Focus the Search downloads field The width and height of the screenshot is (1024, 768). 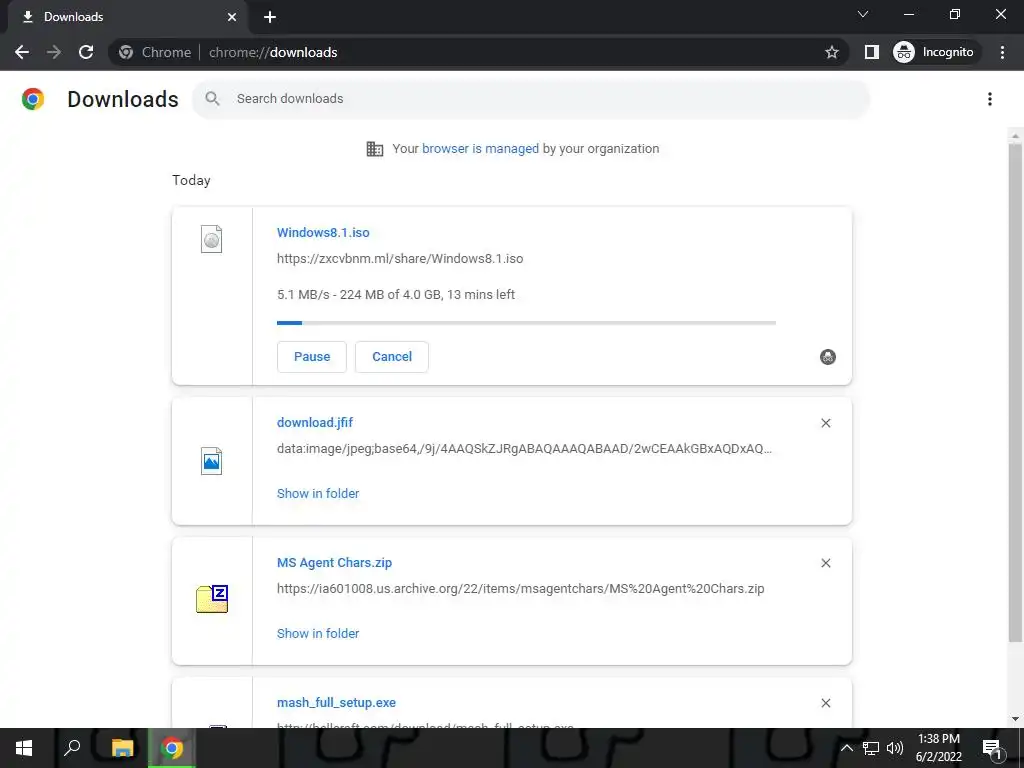[531, 99]
